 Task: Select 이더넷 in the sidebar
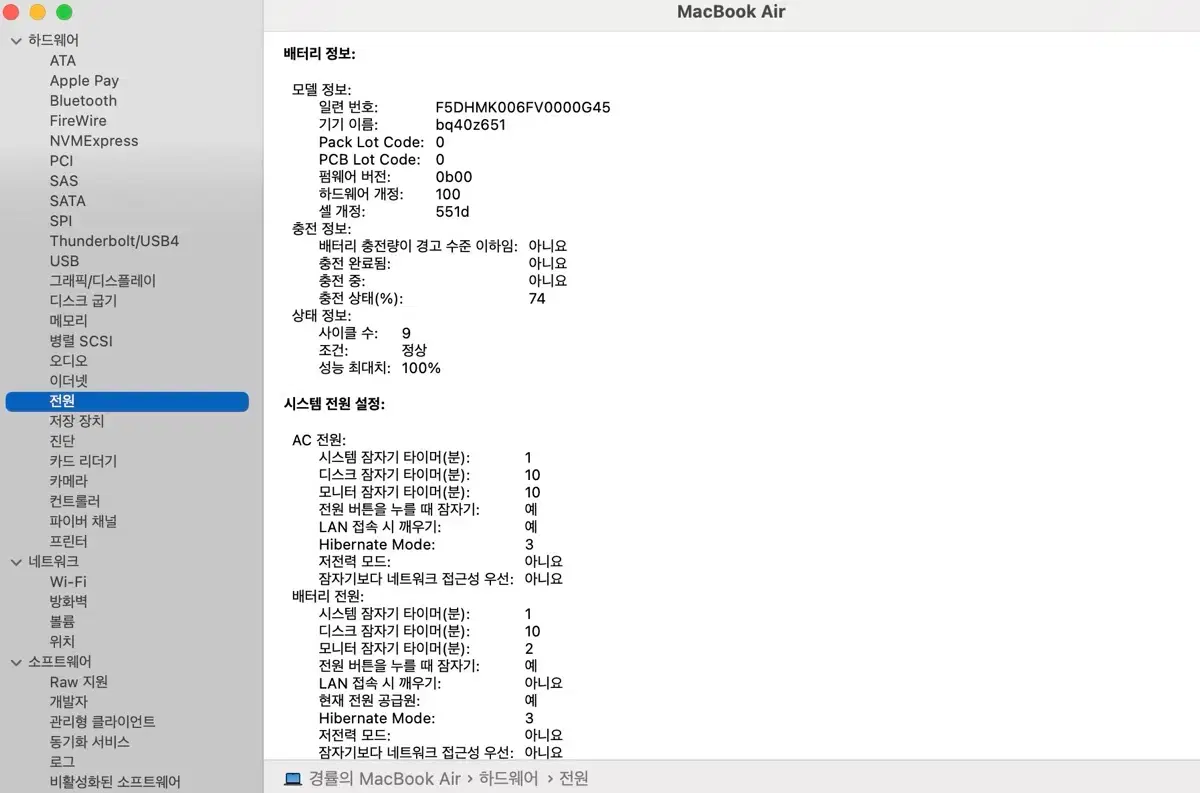point(69,381)
